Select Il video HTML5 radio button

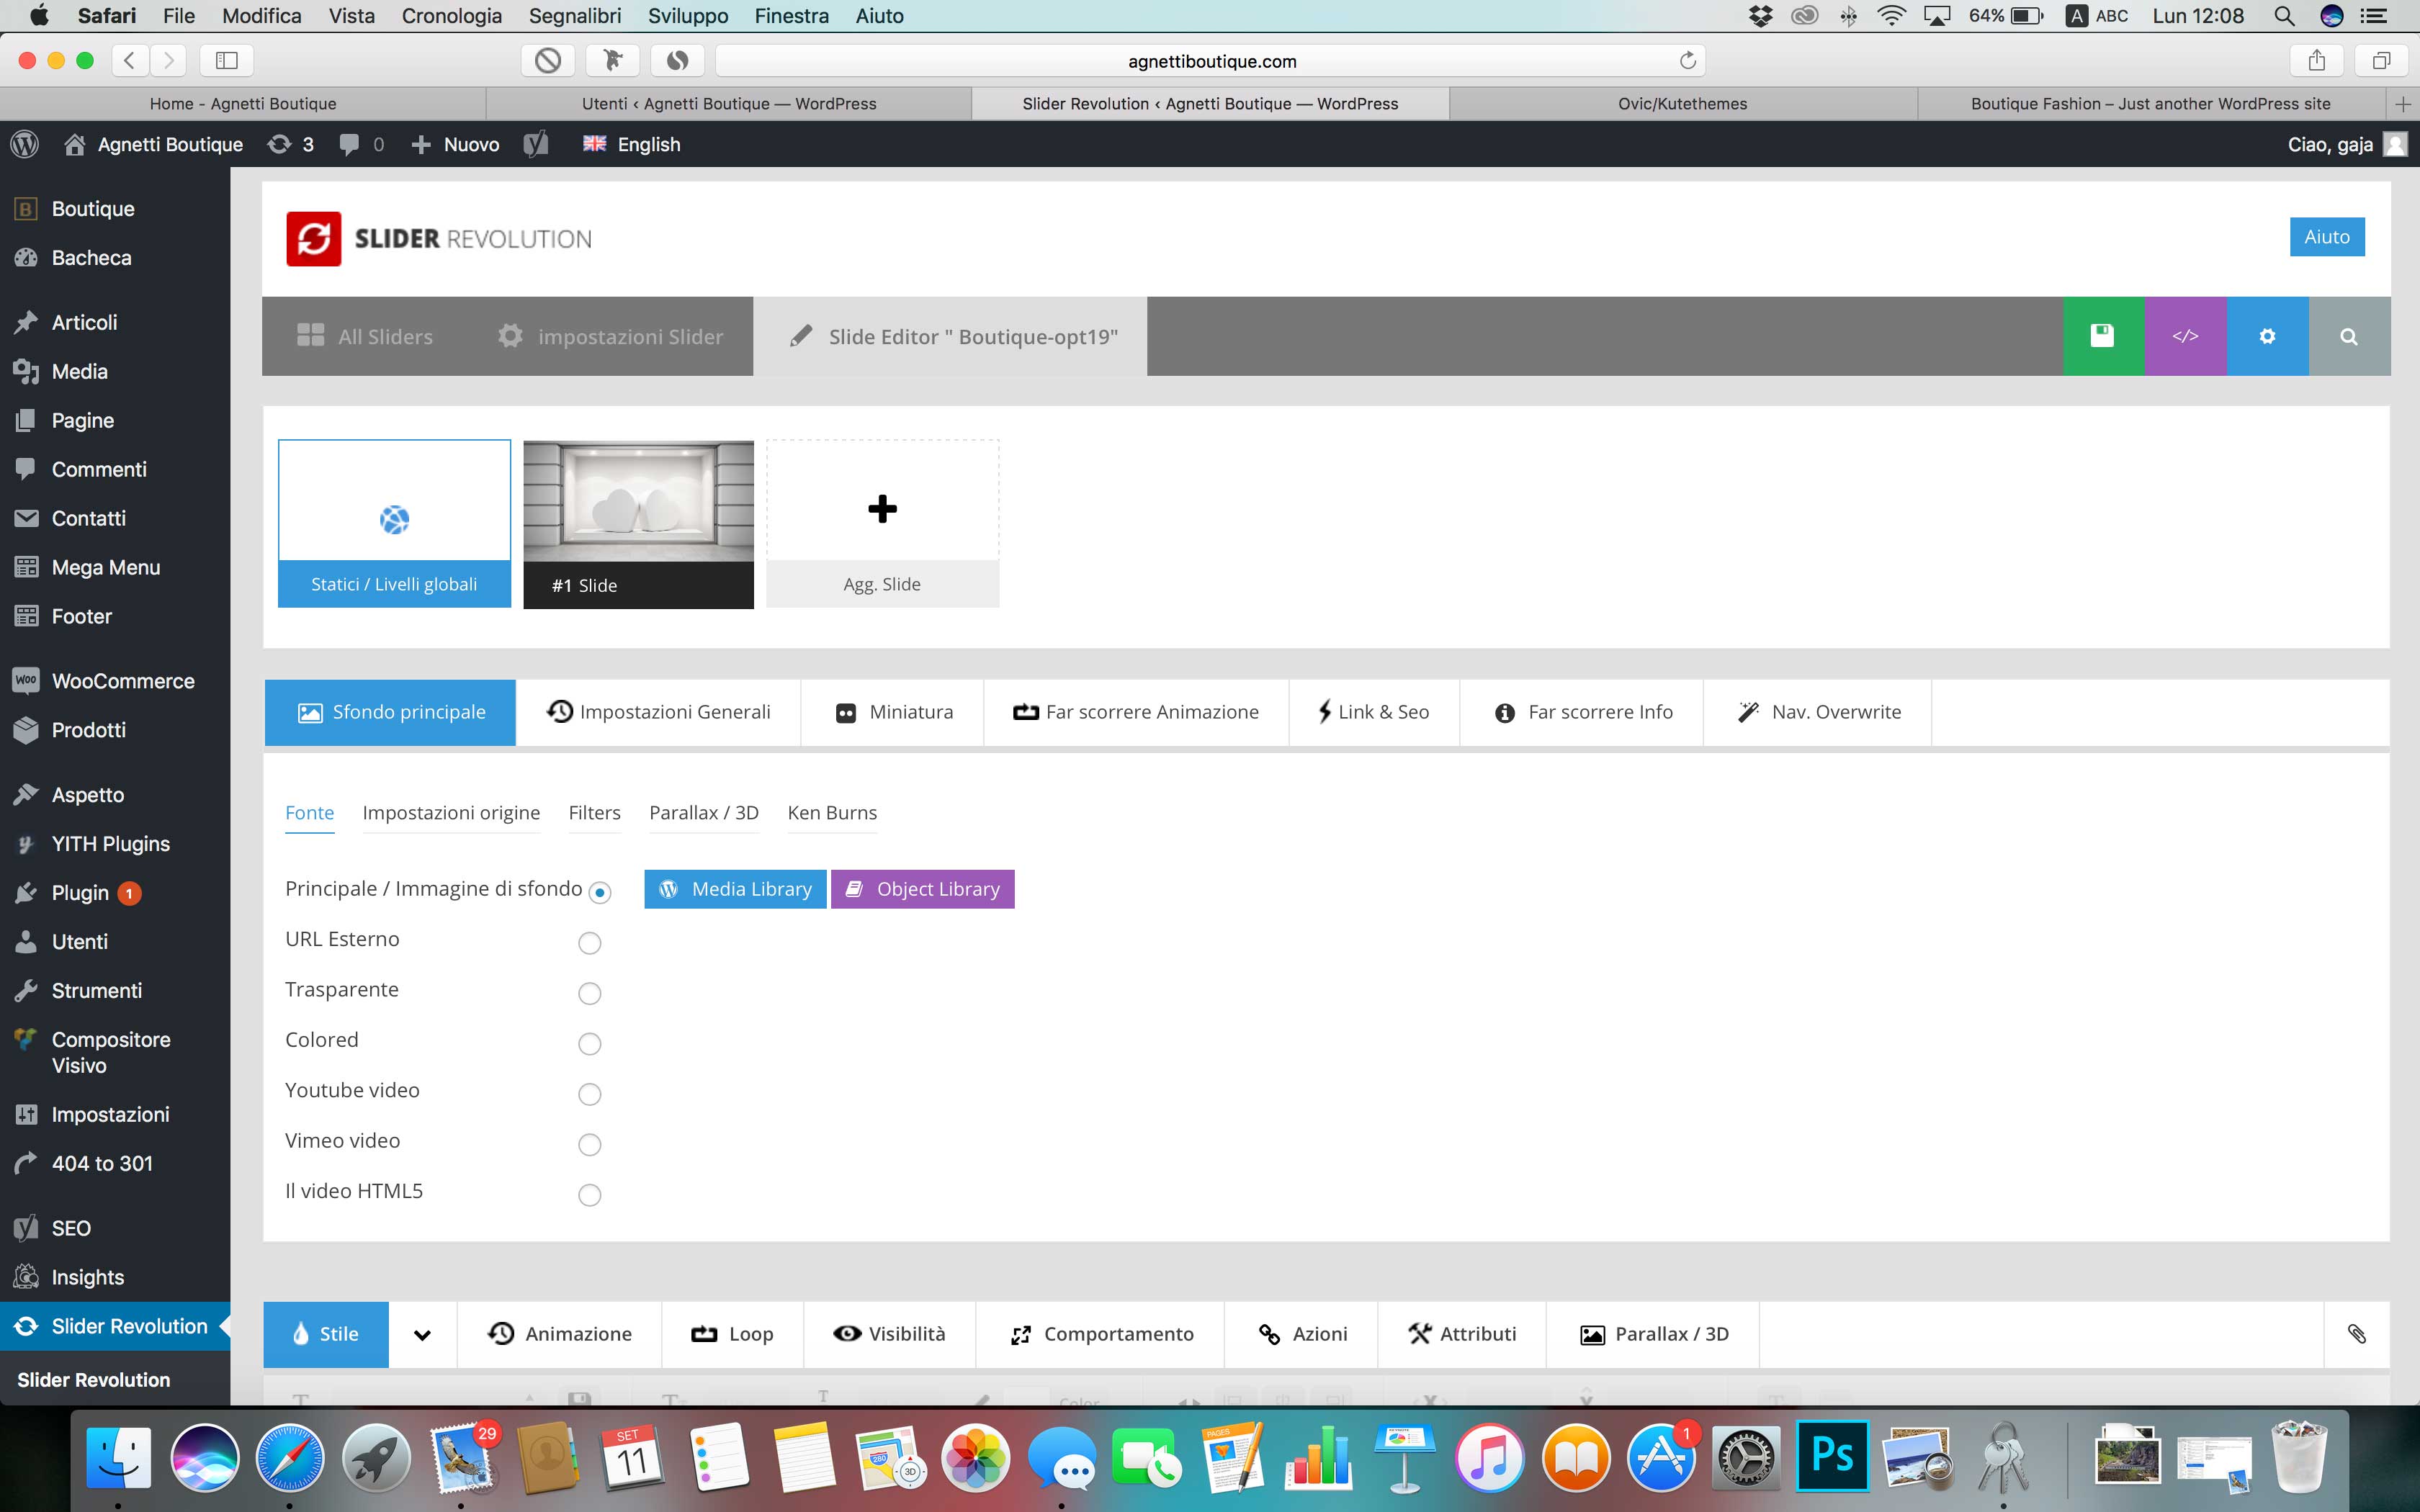pos(590,1195)
